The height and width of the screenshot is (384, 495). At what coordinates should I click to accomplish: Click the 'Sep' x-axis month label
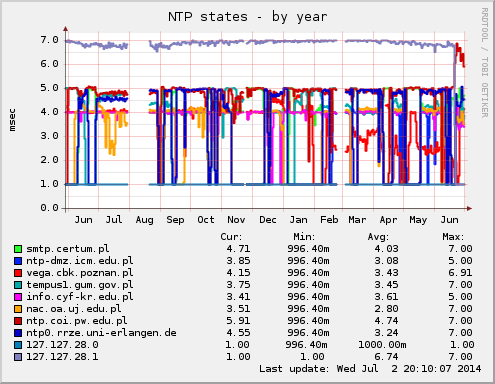click(x=175, y=220)
